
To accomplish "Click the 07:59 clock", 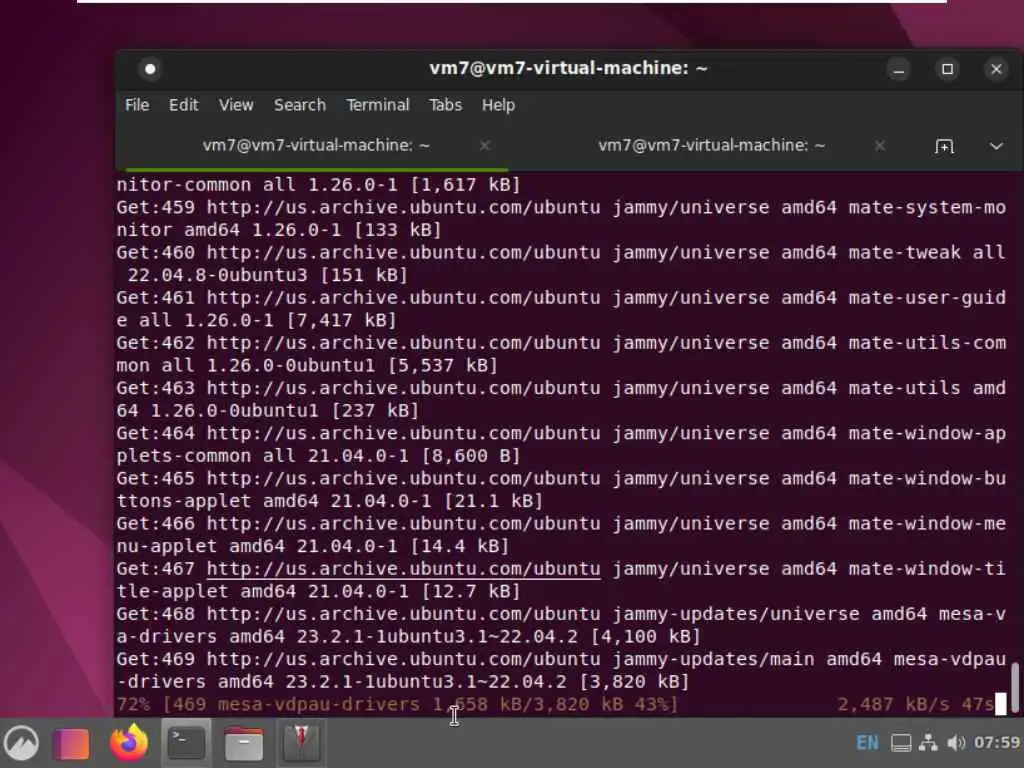I will 997,743.
